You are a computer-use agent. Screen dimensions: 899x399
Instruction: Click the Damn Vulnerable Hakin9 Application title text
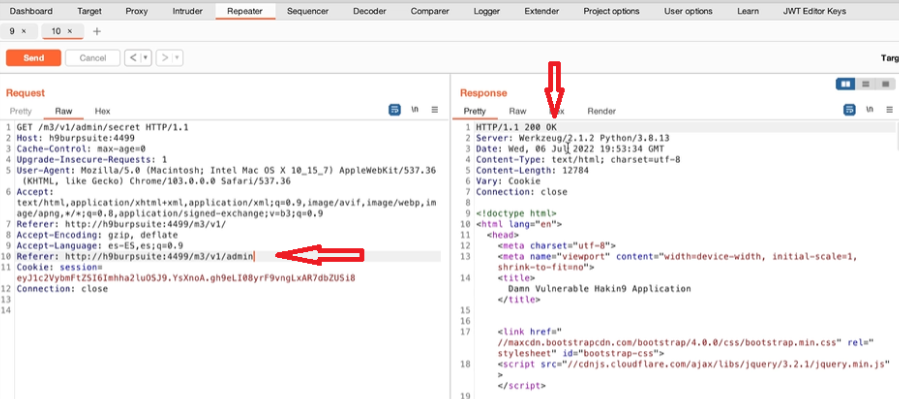(x=599, y=289)
